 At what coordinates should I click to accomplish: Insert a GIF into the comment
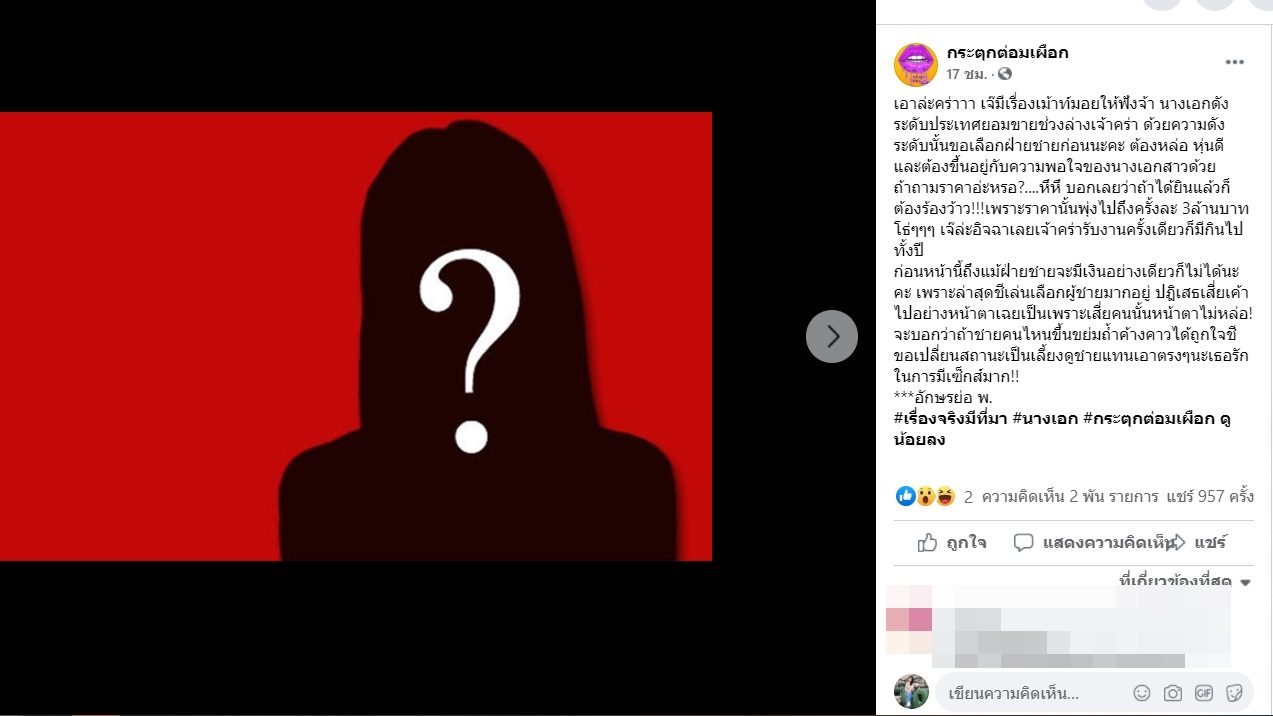[1203, 693]
